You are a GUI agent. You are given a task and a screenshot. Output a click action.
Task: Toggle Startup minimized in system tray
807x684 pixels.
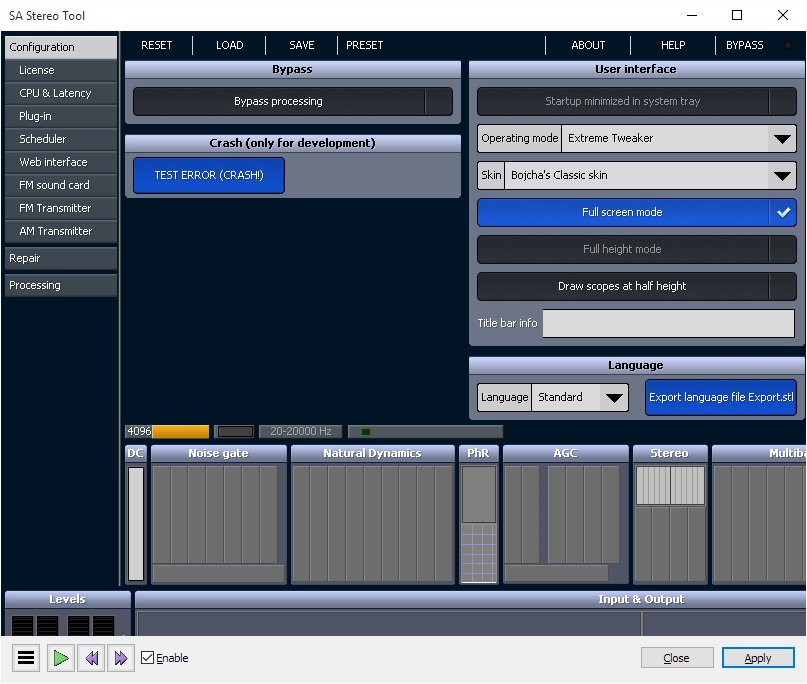(x=637, y=101)
